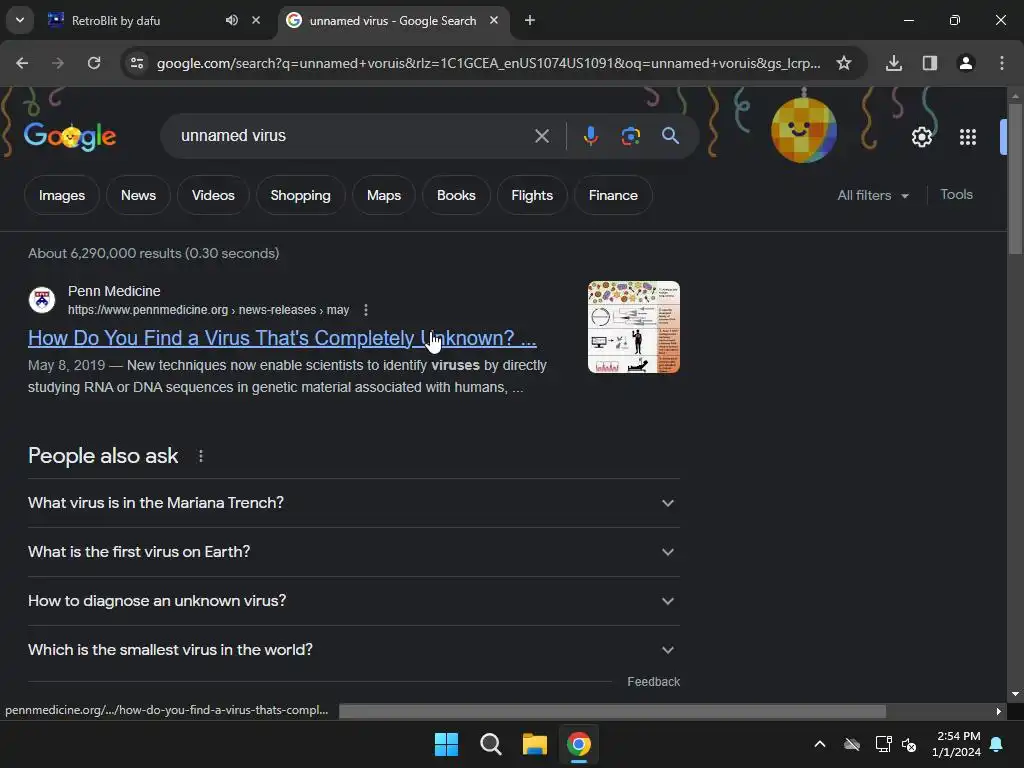
Task: Show hidden system tray icons
Action: pos(820,744)
